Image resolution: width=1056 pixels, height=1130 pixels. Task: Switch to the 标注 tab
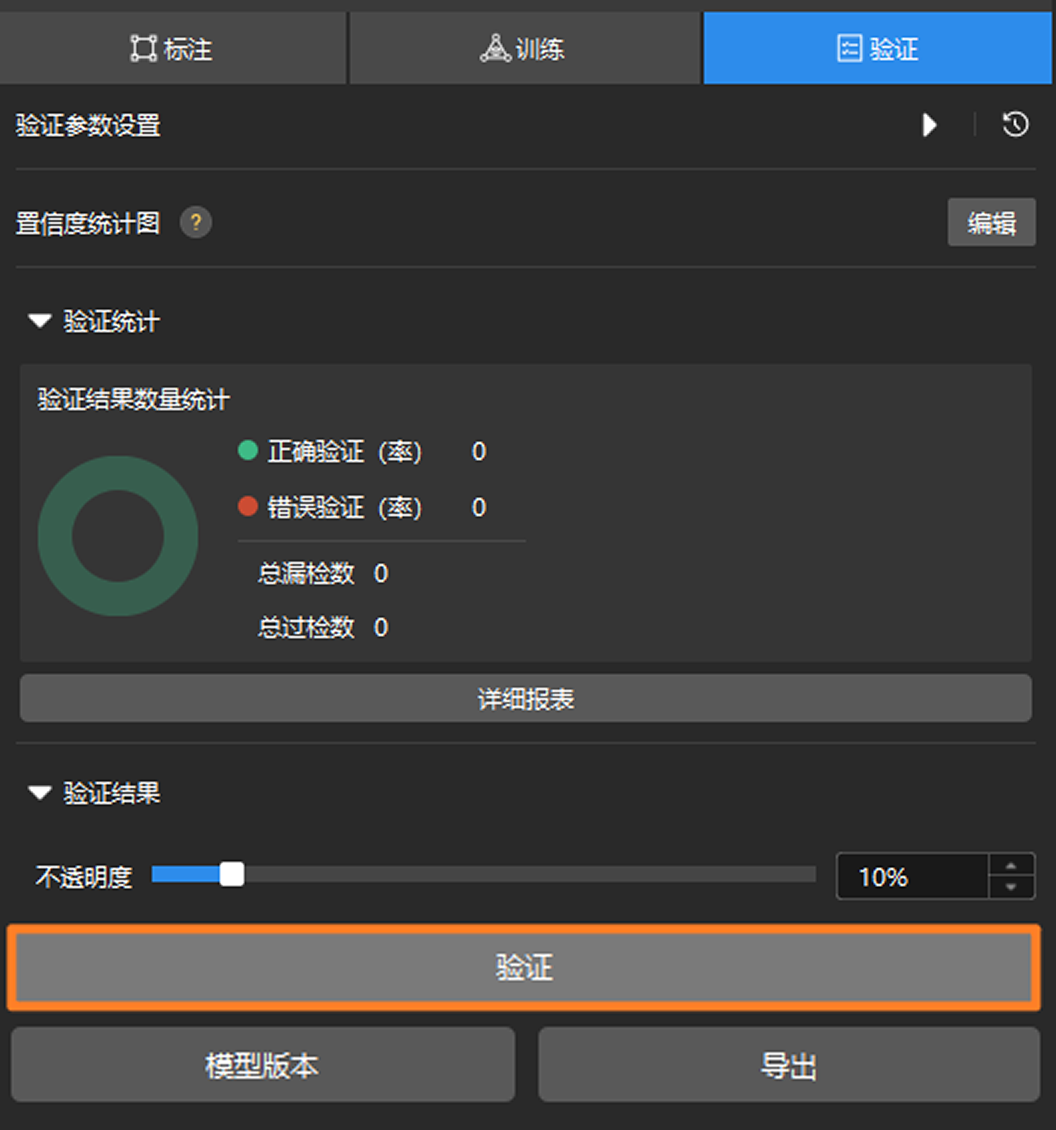173,48
